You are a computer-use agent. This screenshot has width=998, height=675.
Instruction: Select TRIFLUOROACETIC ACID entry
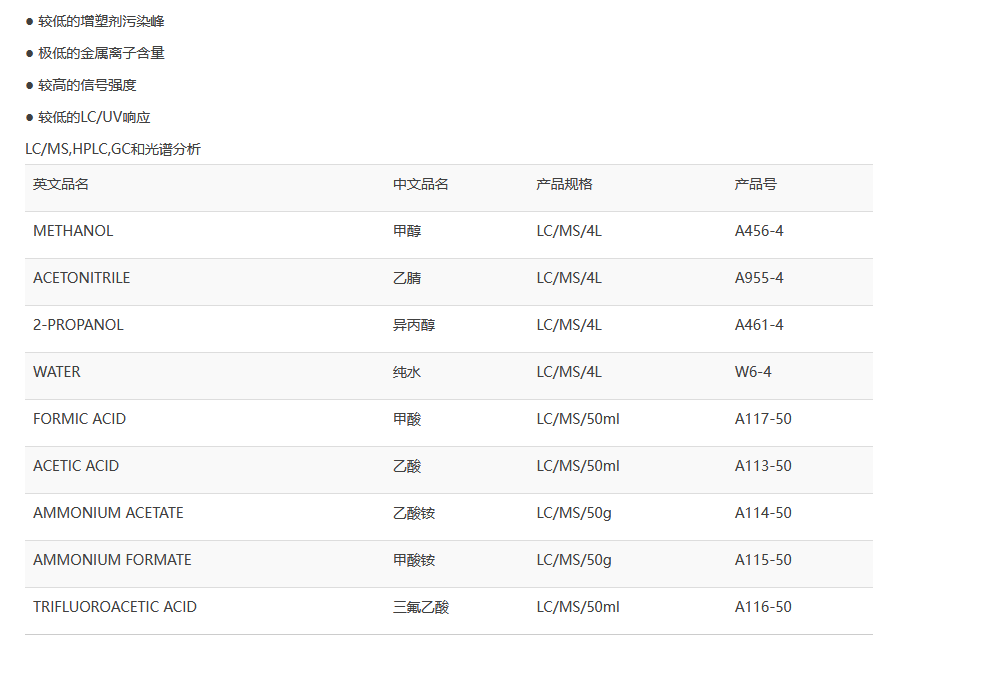(115, 608)
